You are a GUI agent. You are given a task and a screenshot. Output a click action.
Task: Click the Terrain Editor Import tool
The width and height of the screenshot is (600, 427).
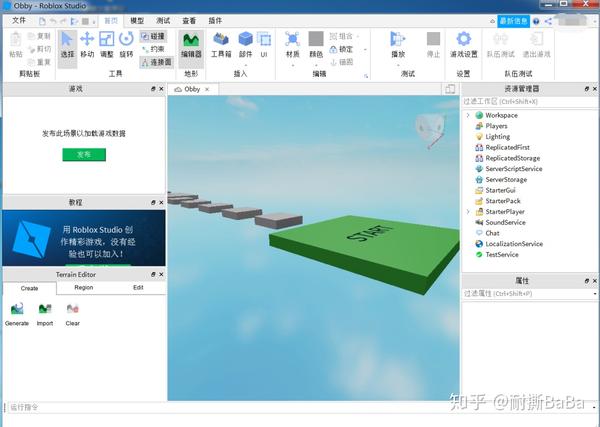click(45, 315)
